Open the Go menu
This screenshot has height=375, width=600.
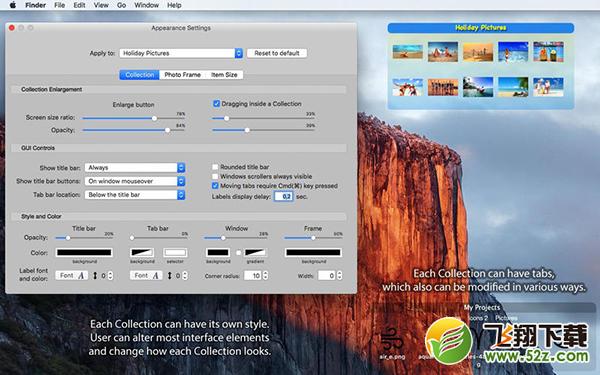[121, 5]
